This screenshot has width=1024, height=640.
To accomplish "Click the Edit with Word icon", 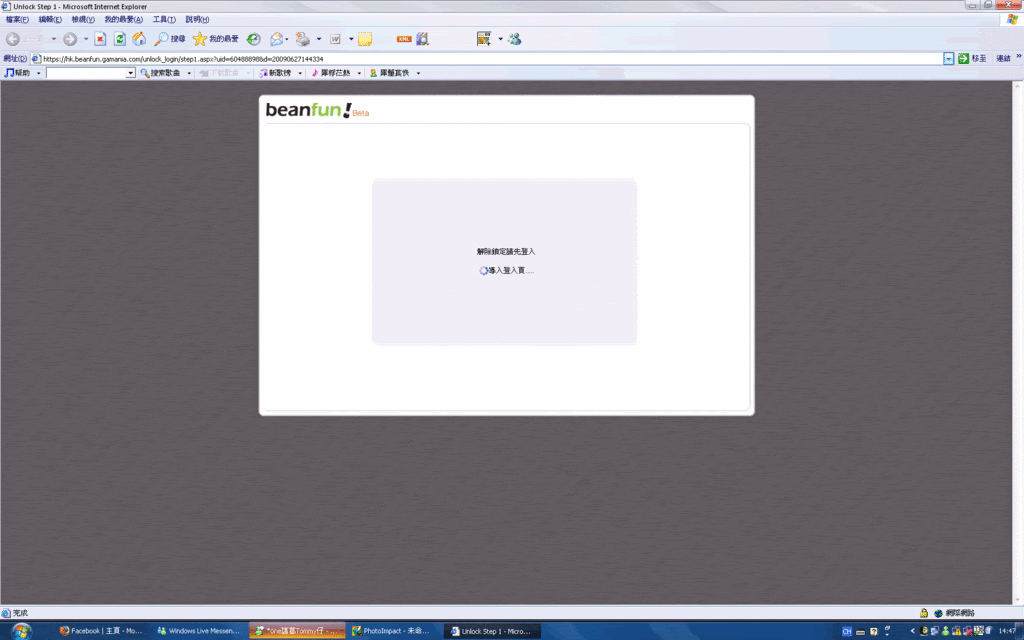I will point(335,39).
